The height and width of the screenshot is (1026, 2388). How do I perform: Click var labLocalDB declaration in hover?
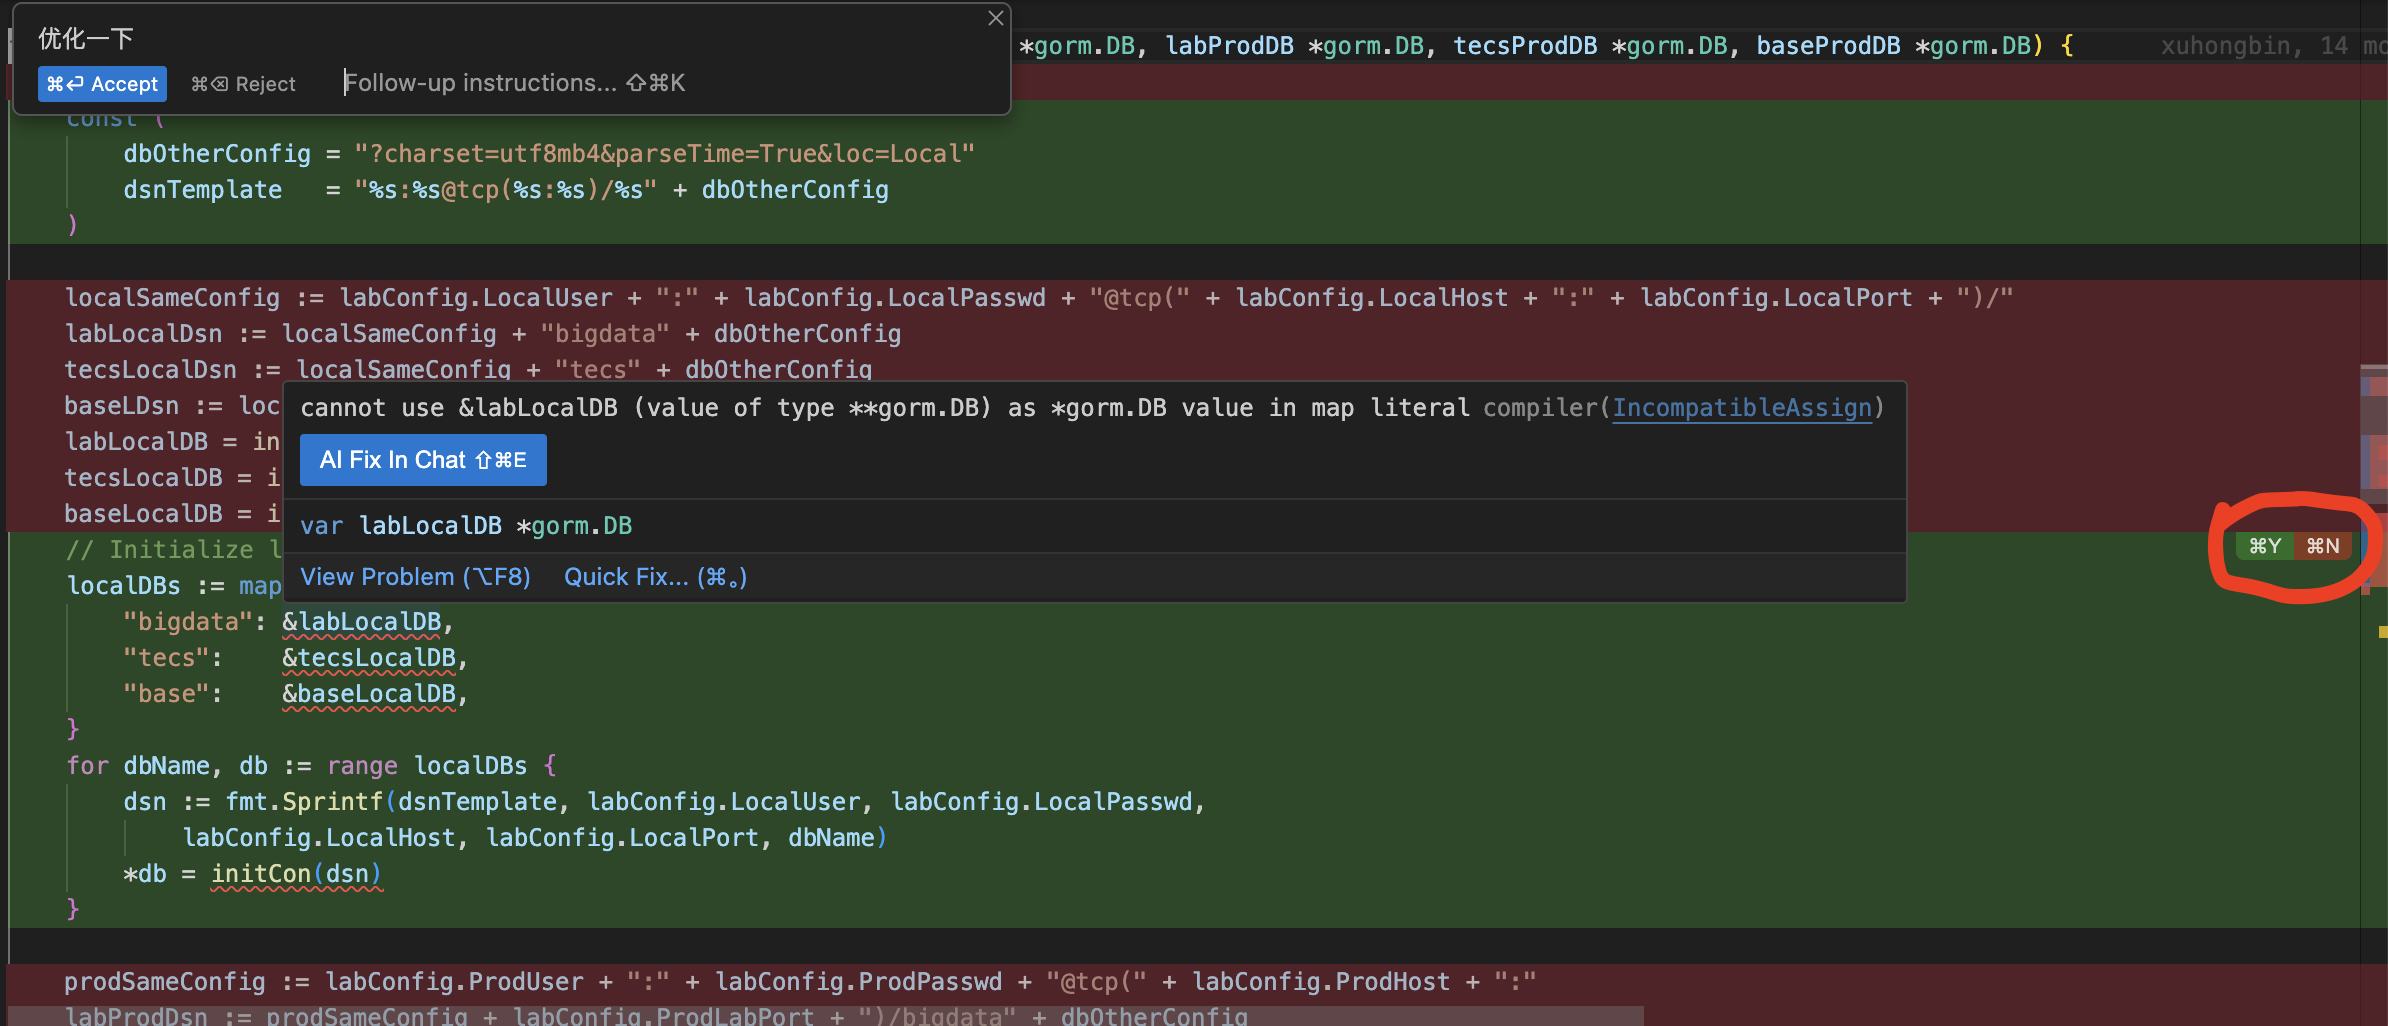click(466, 526)
